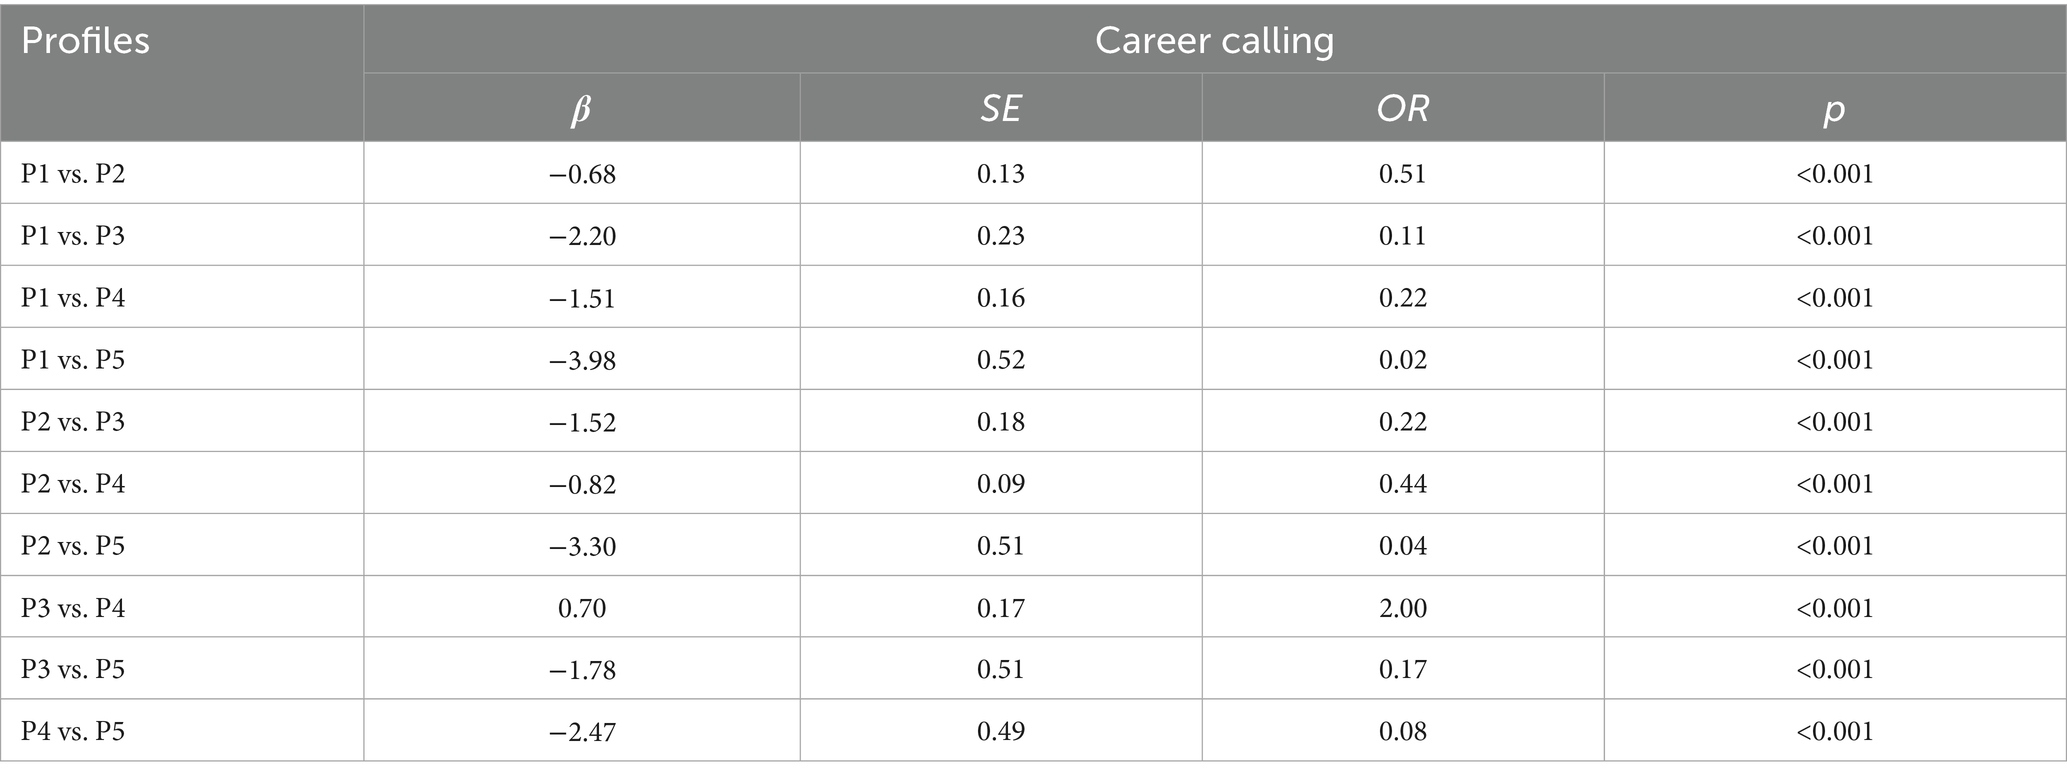Click the OR column header

point(1402,109)
